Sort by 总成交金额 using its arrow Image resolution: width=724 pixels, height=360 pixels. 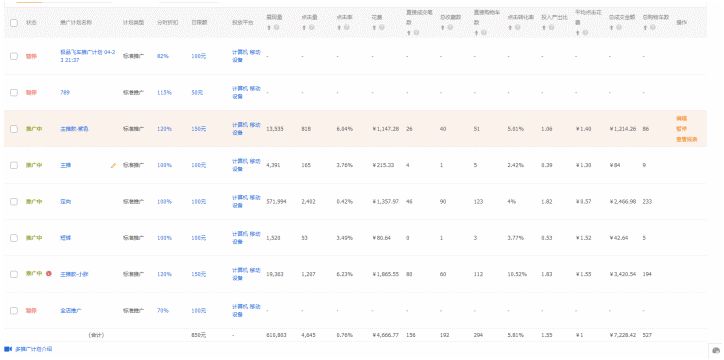(x=611, y=28)
